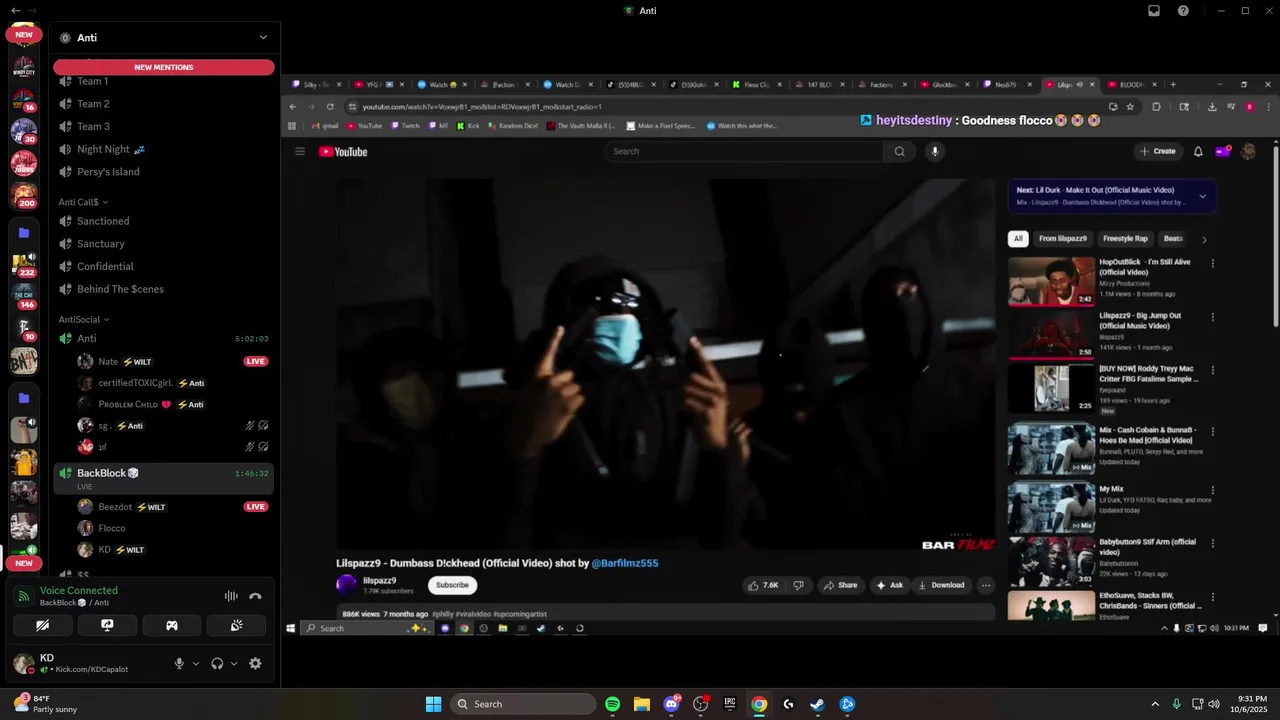The height and width of the screenshot is (720, 1280).
Task: Open the YouTube notifications bell
Action: pyautogui.click(x=1198, y=152)
